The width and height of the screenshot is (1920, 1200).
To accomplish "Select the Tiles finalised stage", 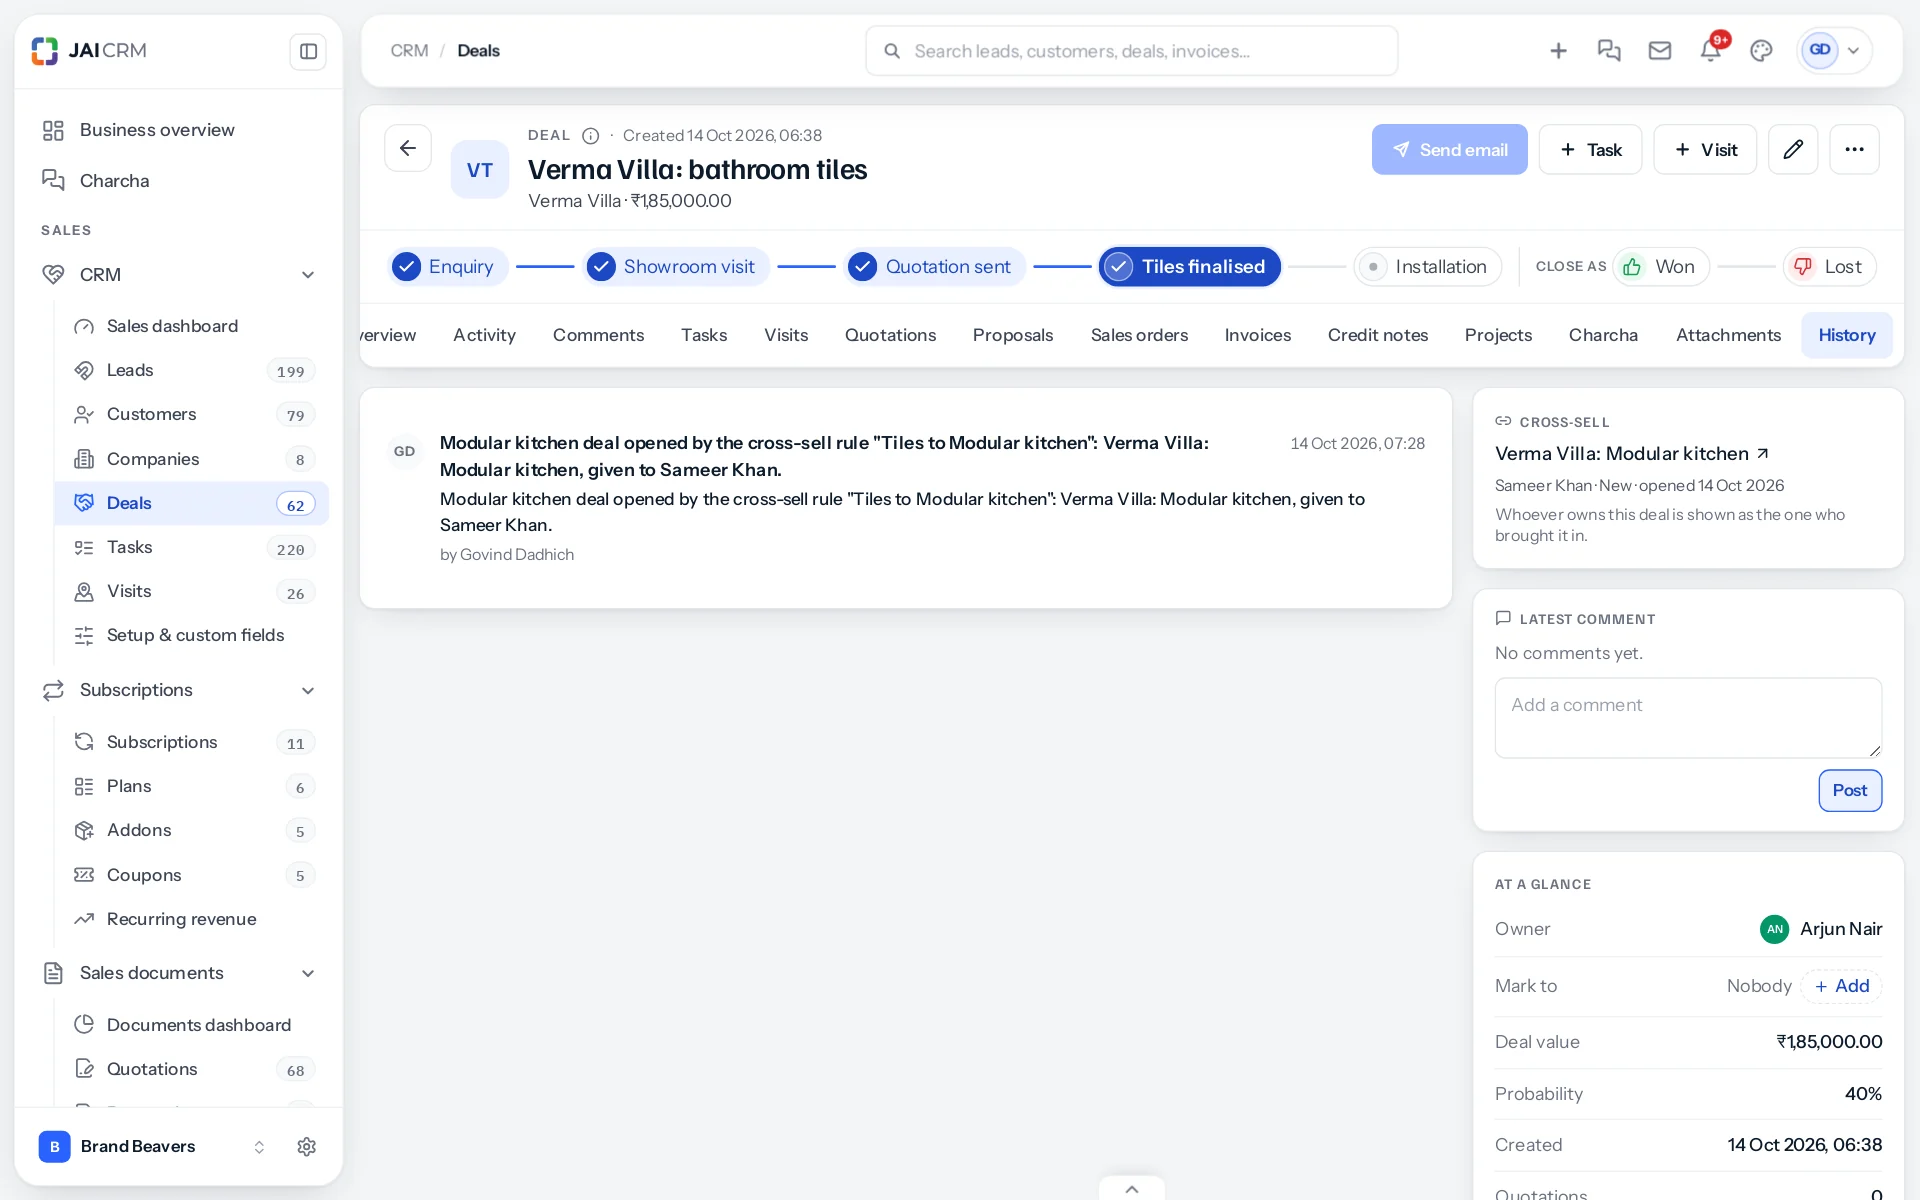I will [x=1190, y=267].
